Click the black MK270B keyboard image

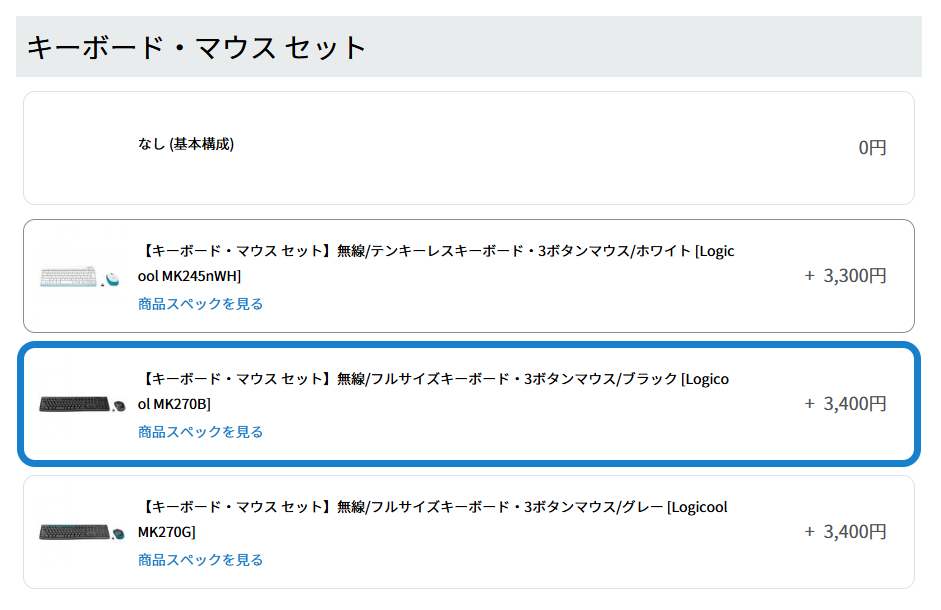74,404
